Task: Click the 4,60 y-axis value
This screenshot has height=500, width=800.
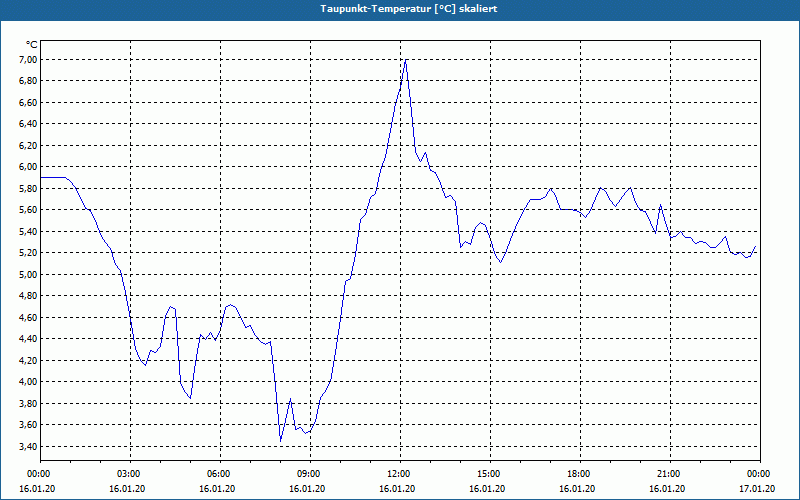Action: pyautogui.click(x=30, y=317)
